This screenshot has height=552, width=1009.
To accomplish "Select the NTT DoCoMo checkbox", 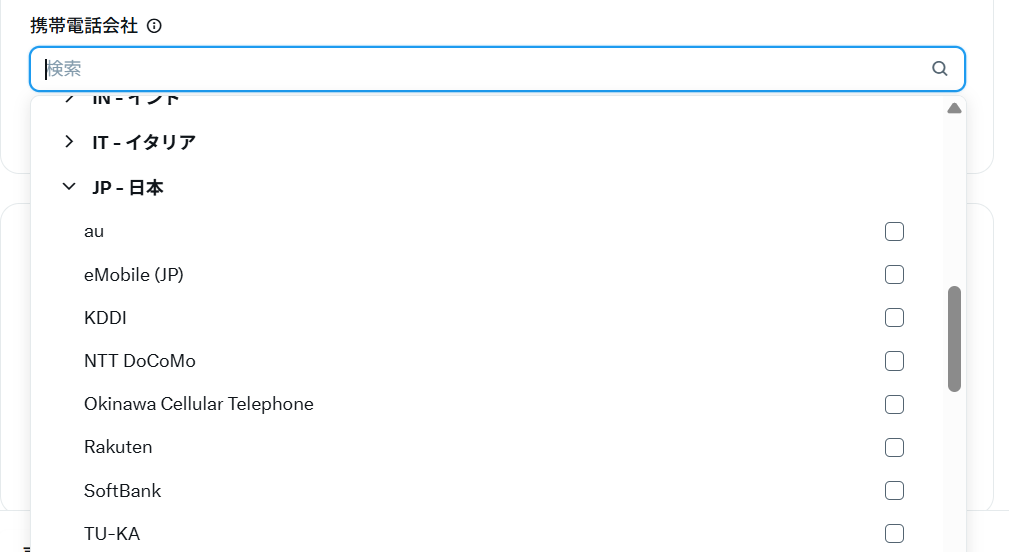I will click(894, 361).
